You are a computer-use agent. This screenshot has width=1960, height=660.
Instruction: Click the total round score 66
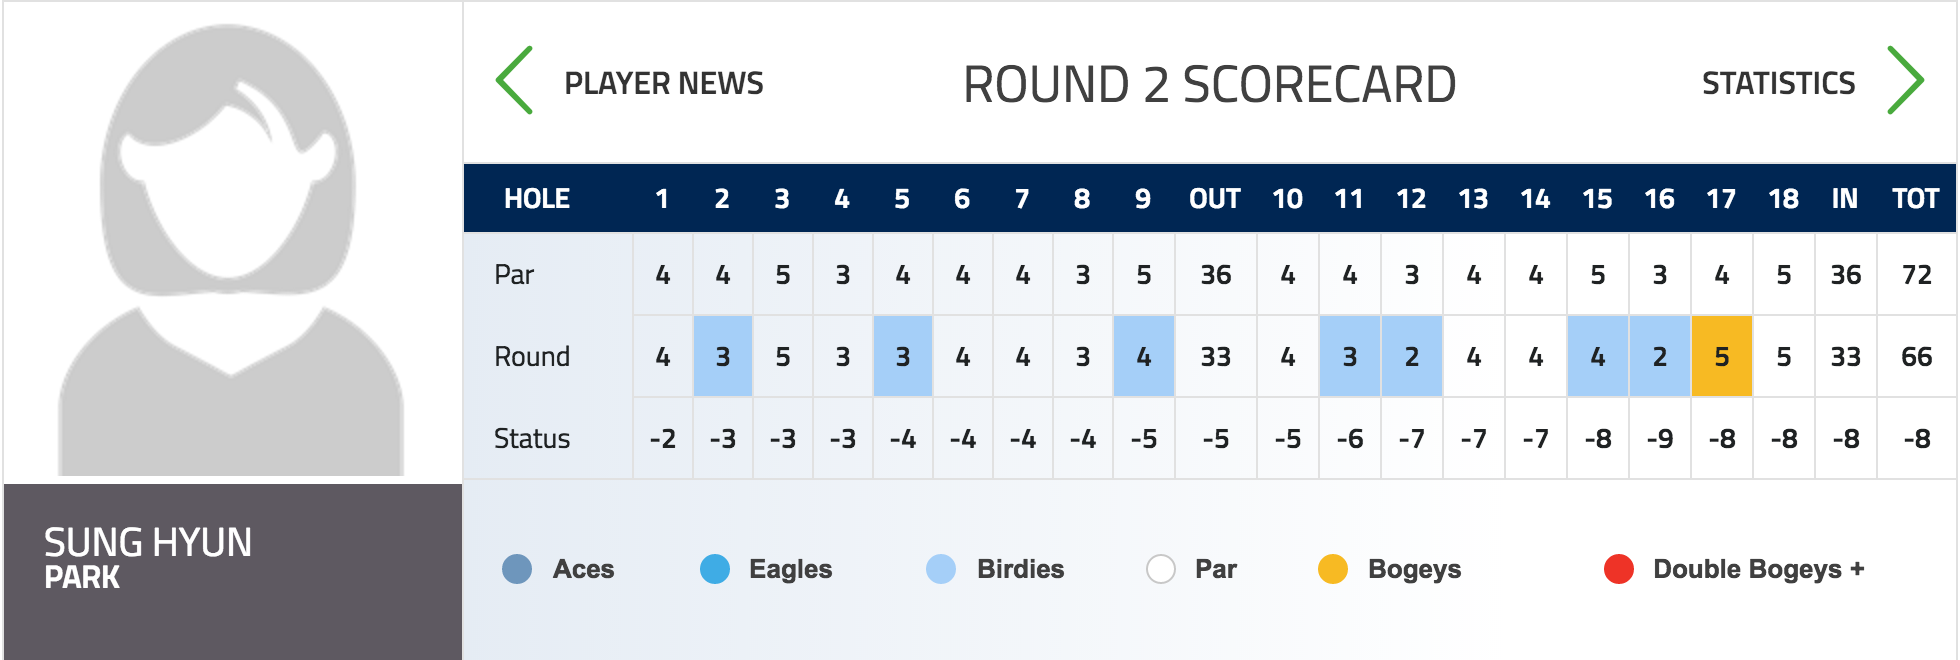click(1916, 356)
